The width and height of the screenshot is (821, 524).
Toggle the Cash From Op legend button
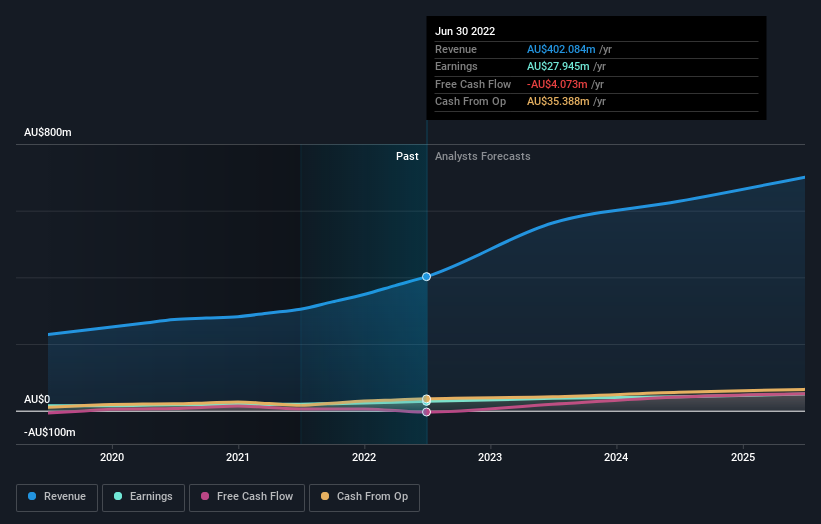[364, 497]
